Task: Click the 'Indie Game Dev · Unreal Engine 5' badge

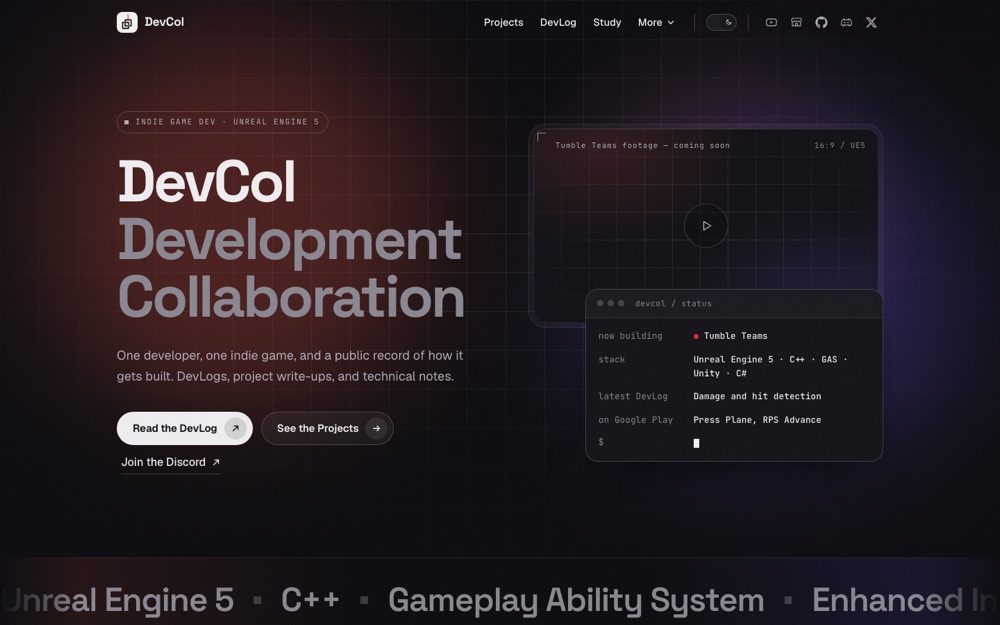Action: click(223, 122)
